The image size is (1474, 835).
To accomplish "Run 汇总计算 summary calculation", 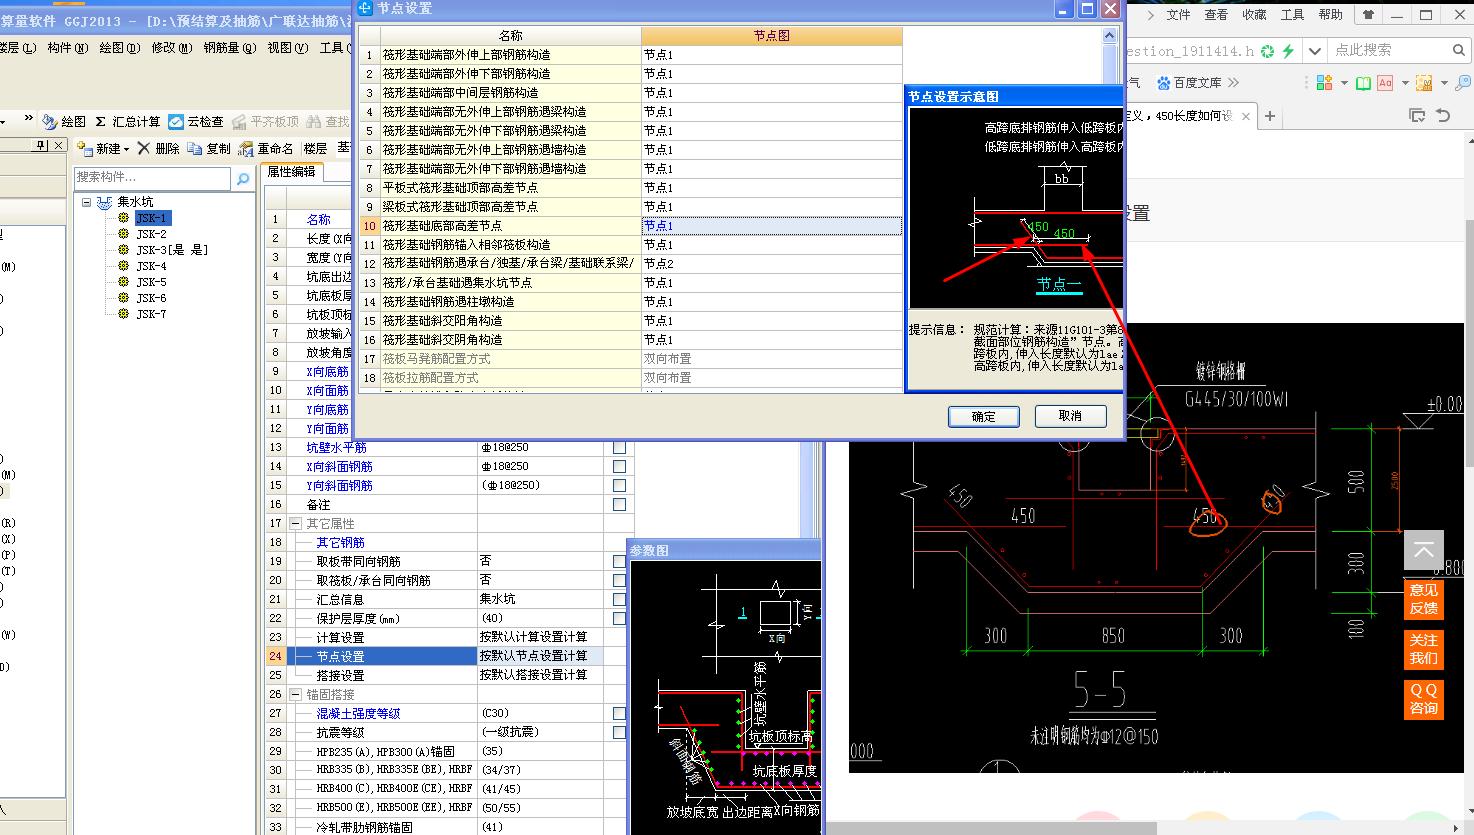I will tap(127, 121).
